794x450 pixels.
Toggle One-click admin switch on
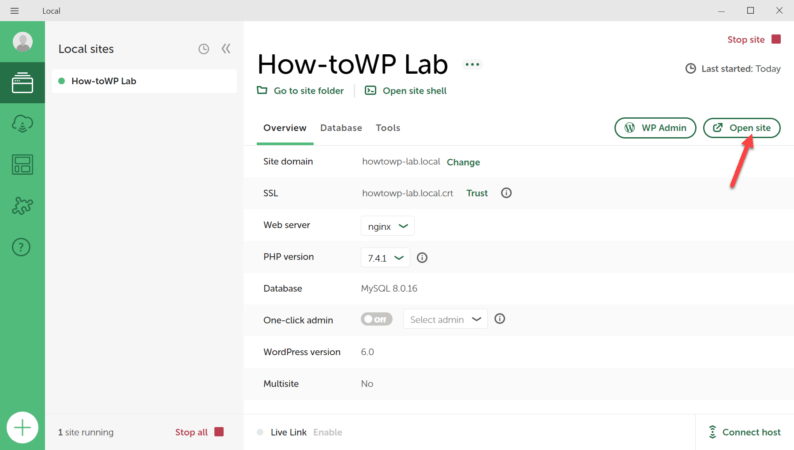click(x=376, y=319)
